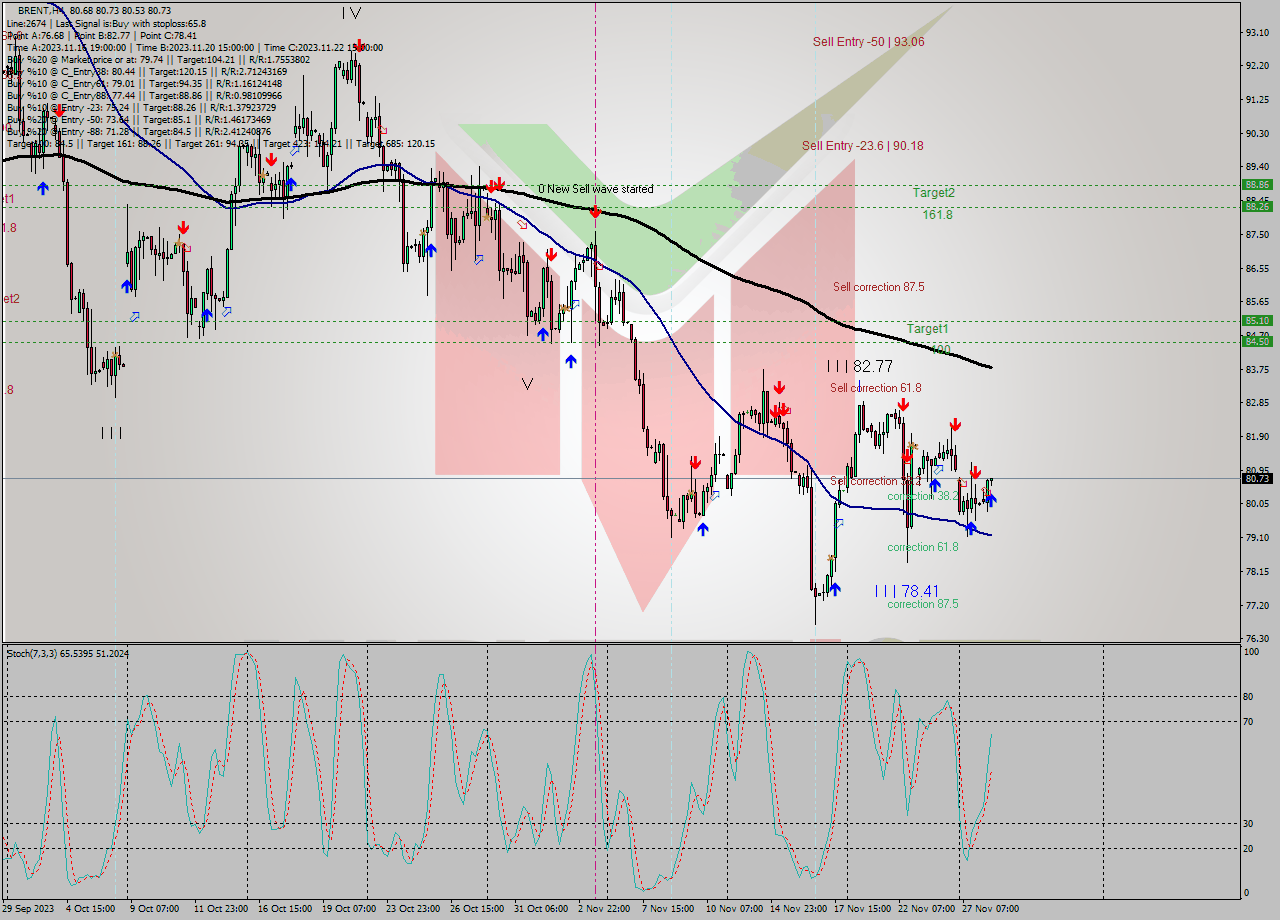Click the 82.85 price axis label

coord(1257,403)
